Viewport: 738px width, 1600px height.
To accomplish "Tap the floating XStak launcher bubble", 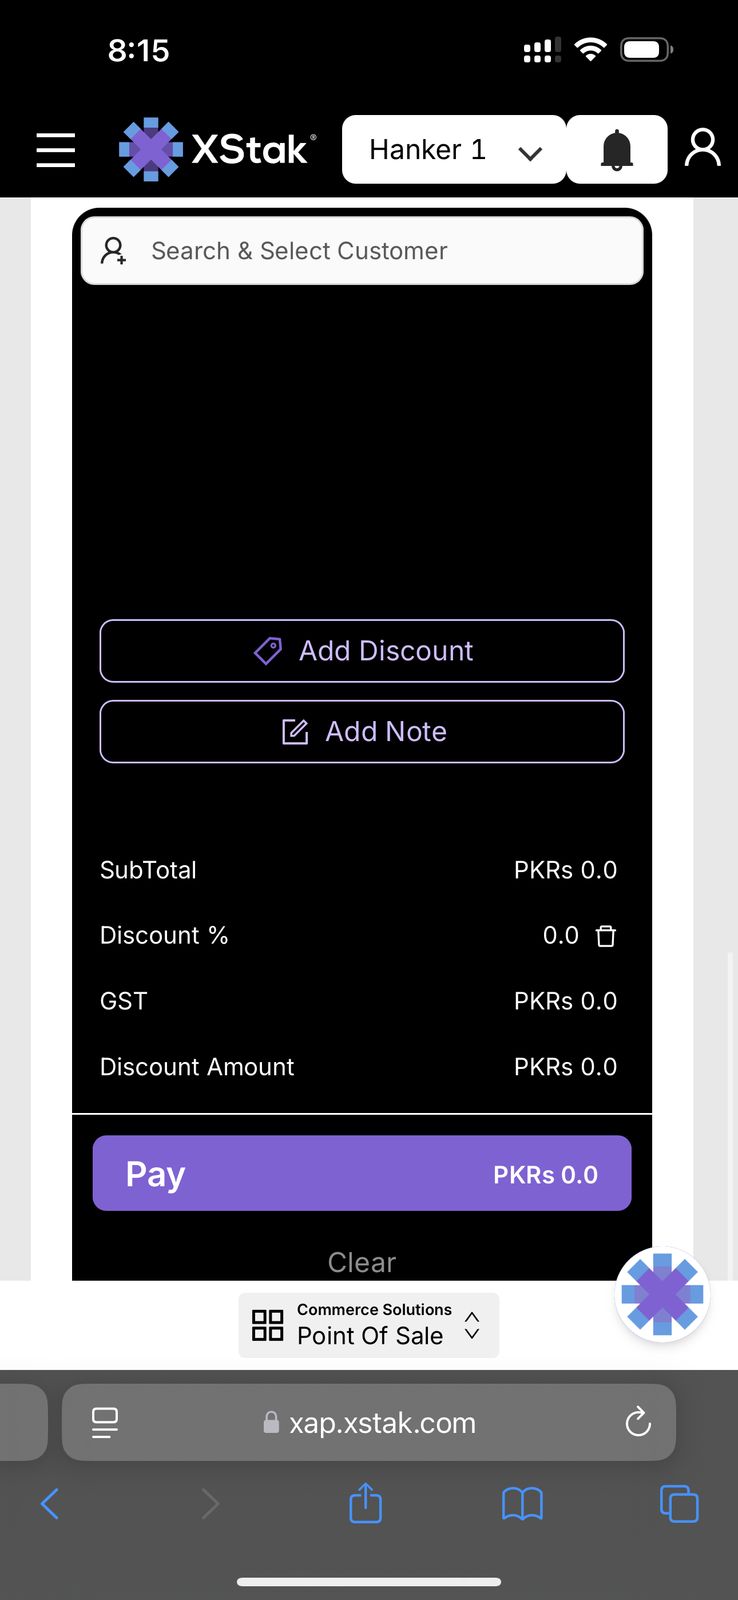I will tap(662, 1294).
